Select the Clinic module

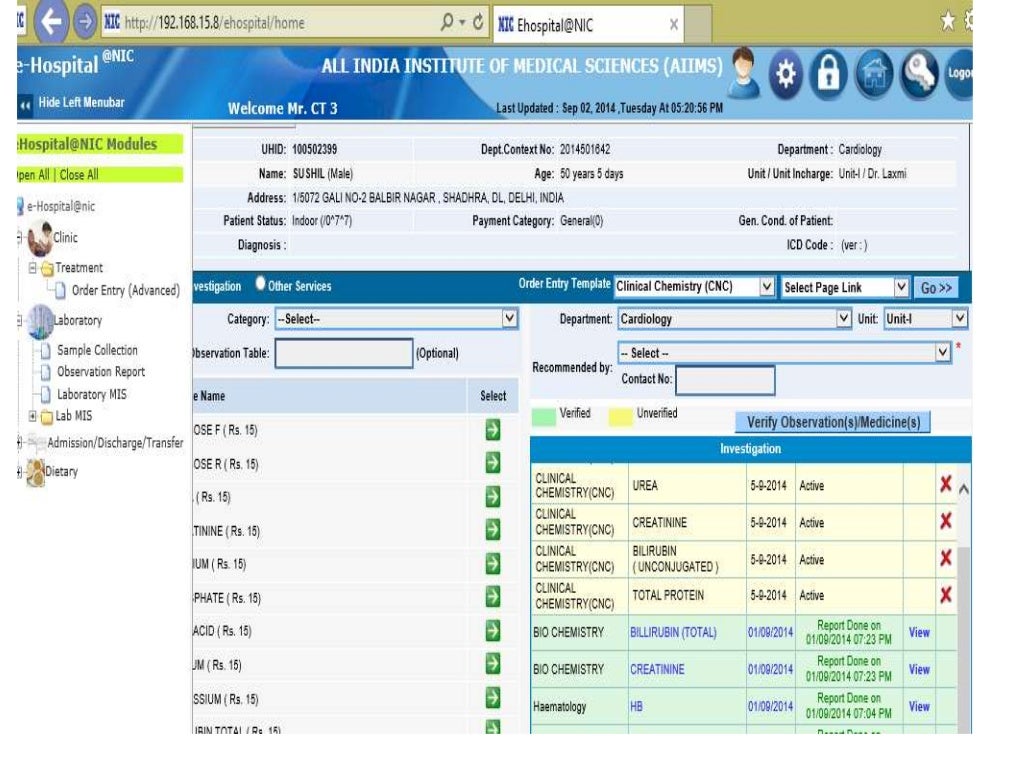coord(65,237)
